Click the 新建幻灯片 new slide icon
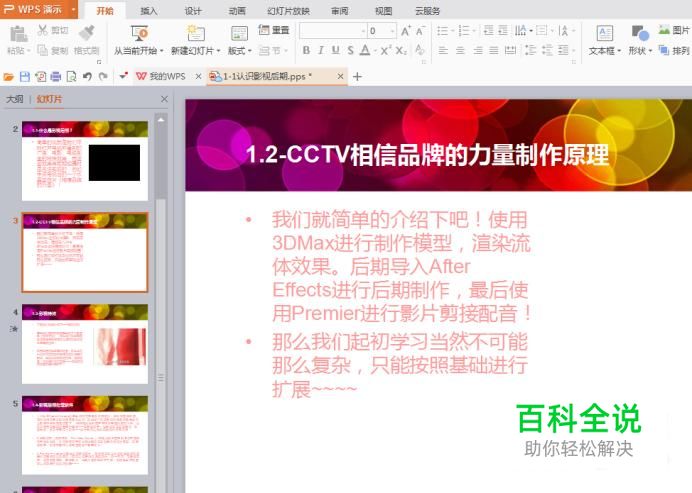 (196, 33)
